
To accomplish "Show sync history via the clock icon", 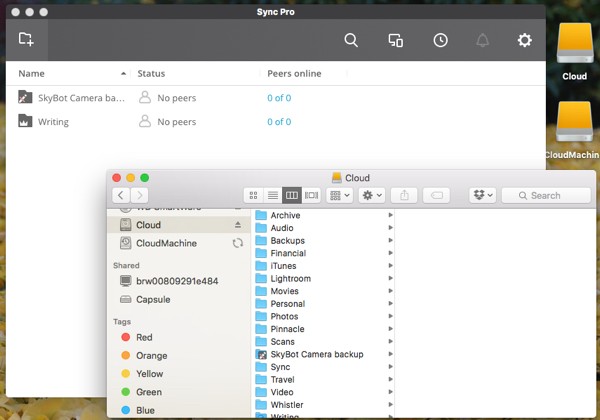I will [440, 40].
